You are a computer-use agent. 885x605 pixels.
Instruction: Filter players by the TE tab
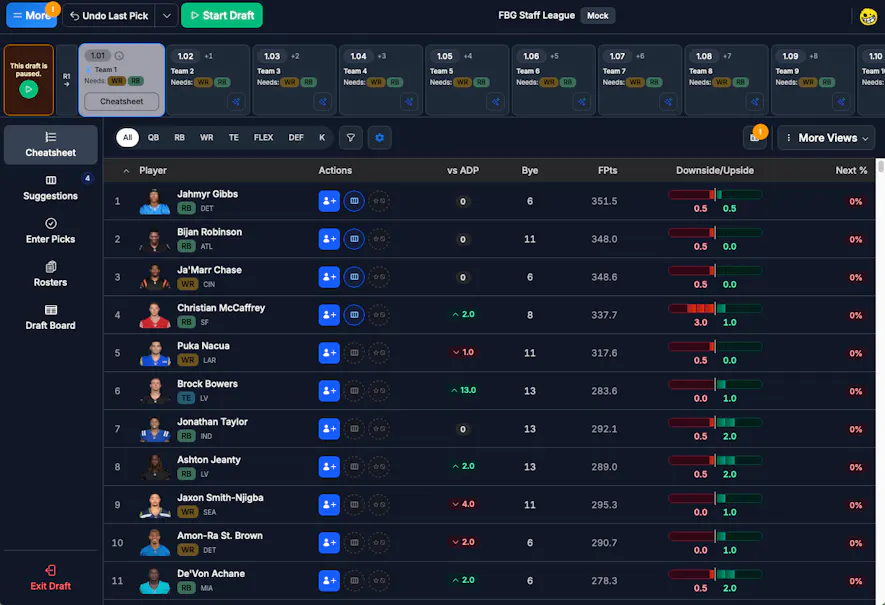[234, 138]
